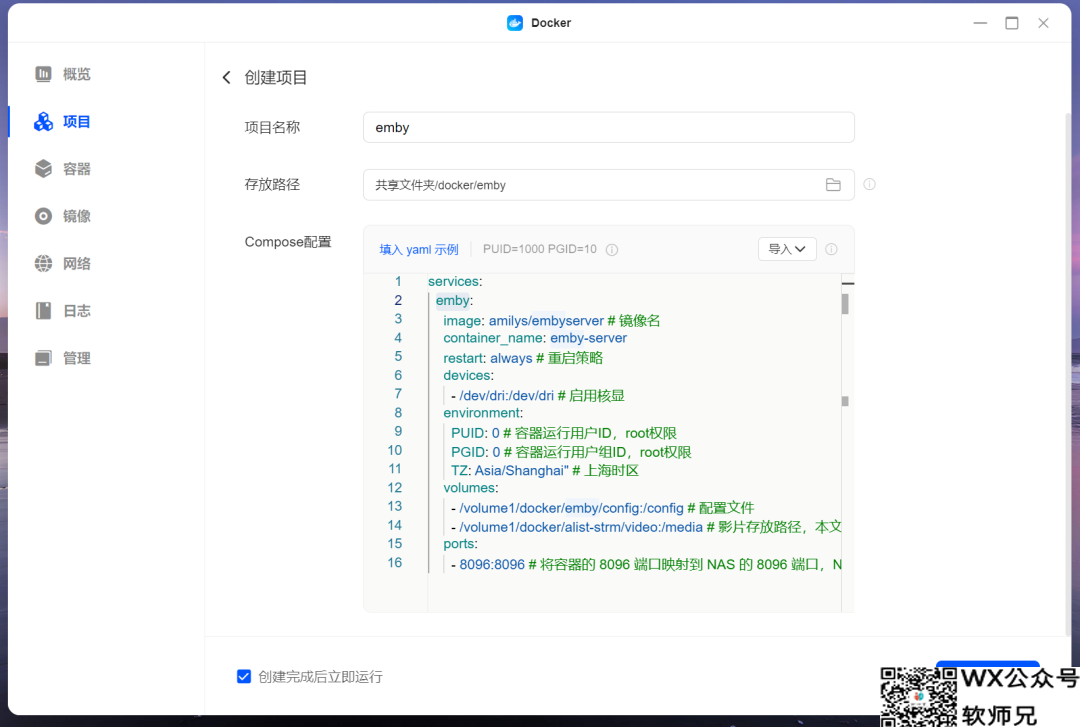This screenshot has width=1080, height=727.
Task: Uncheck the run immediately after creation checkbox
Action: tap(244, 677)
